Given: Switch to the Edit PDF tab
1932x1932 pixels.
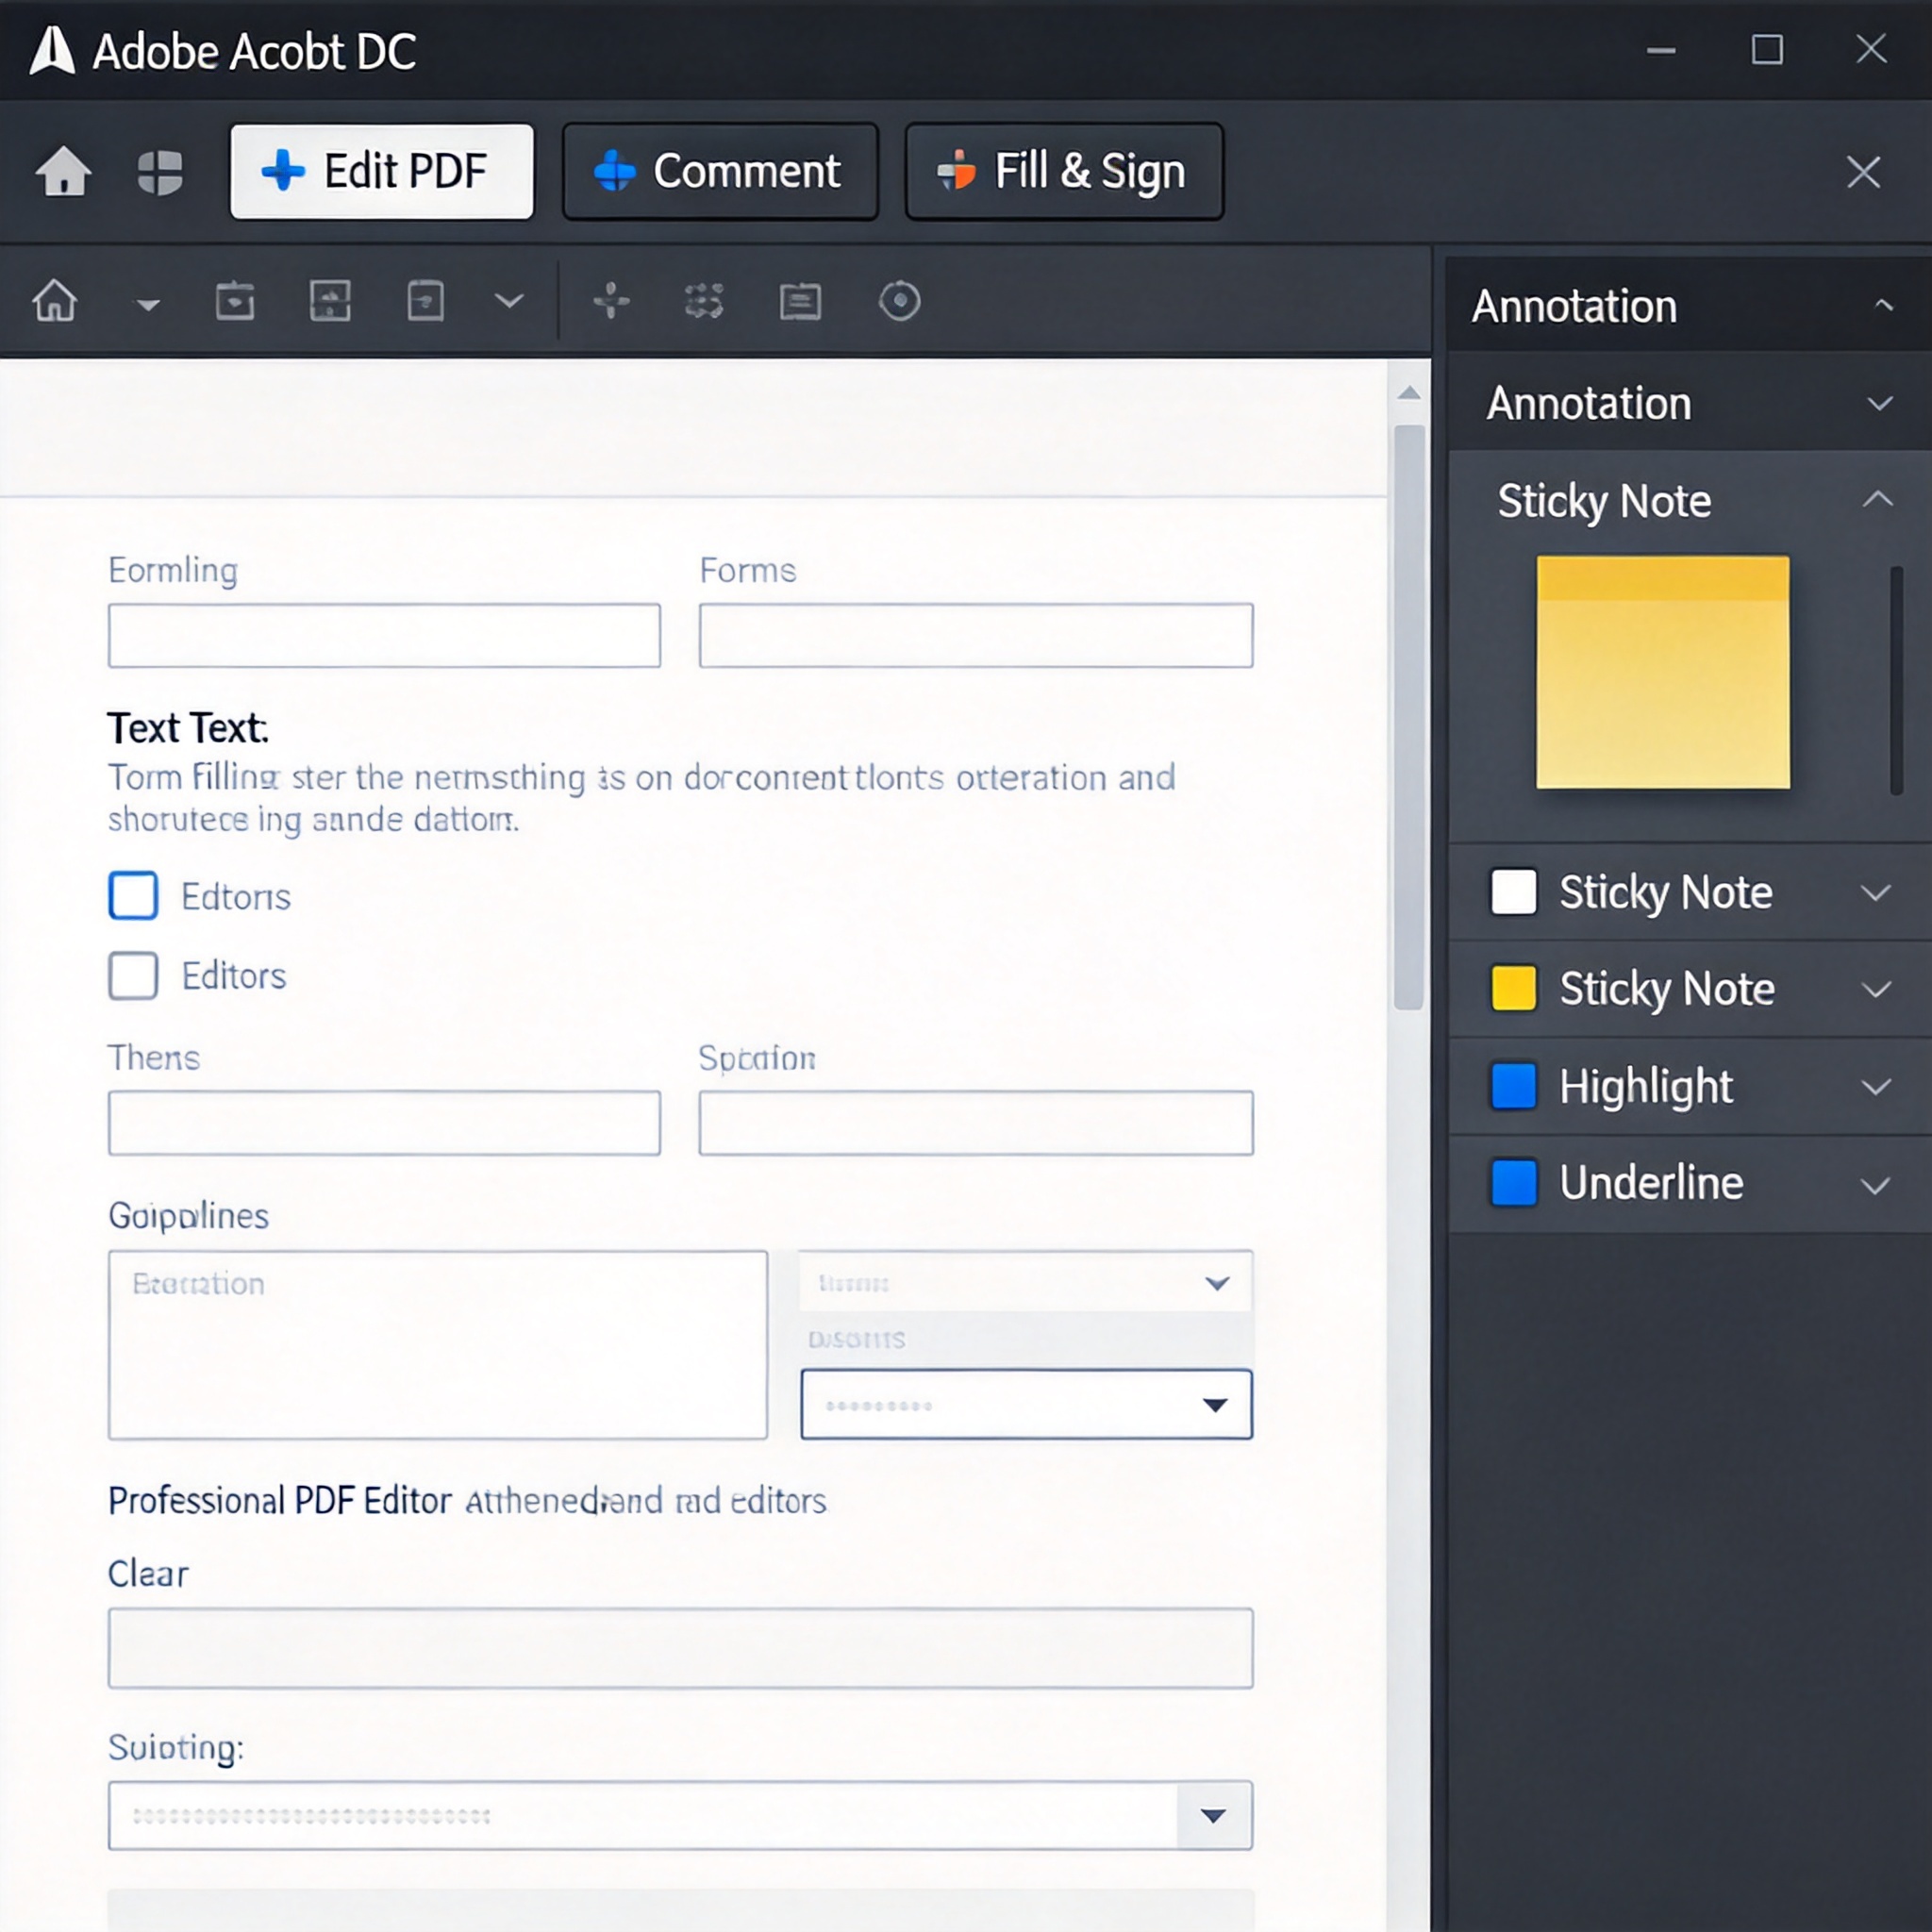Looking at the screenshot, I should [x=382, y=171].
